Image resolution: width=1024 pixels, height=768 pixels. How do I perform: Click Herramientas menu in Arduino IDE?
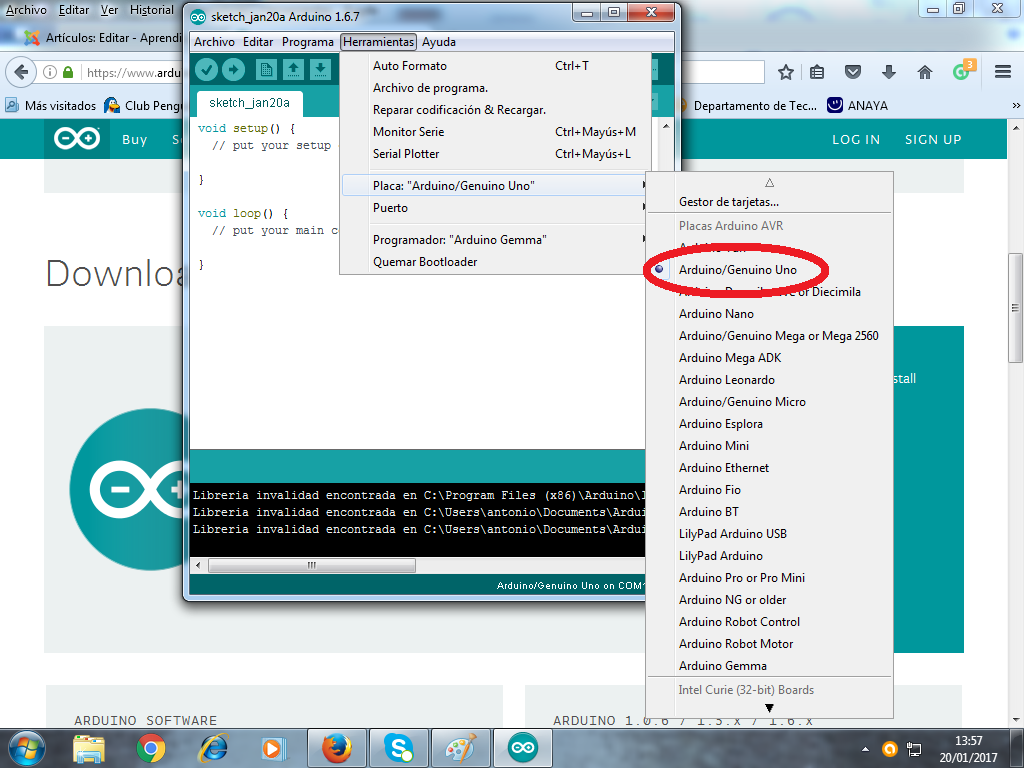coord(378,42)
